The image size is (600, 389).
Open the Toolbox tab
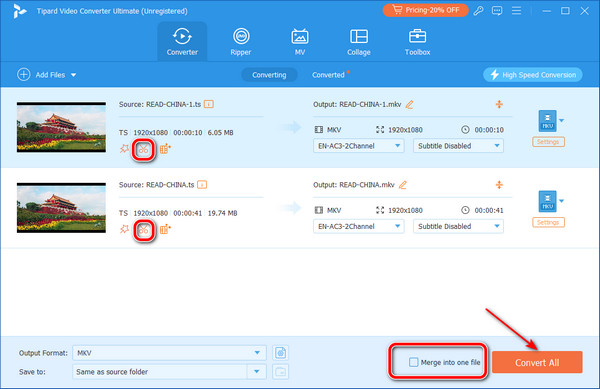coord(417,41)
